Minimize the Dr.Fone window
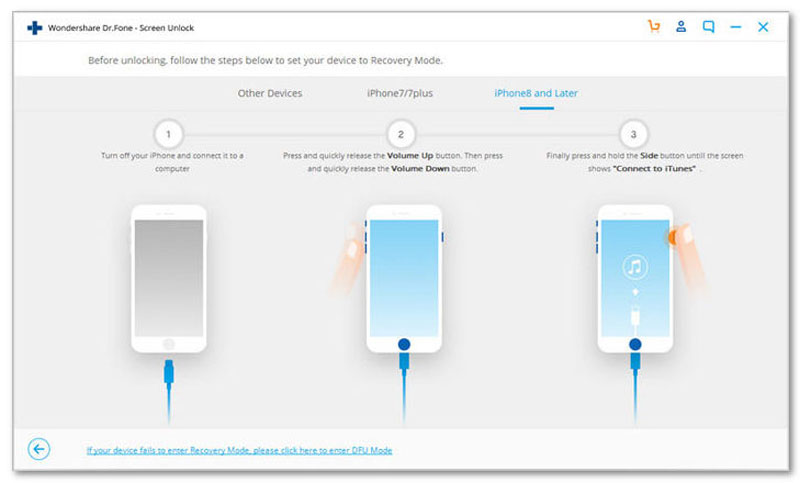The height and width of the screenshot is (483, 800). (735, 27)
